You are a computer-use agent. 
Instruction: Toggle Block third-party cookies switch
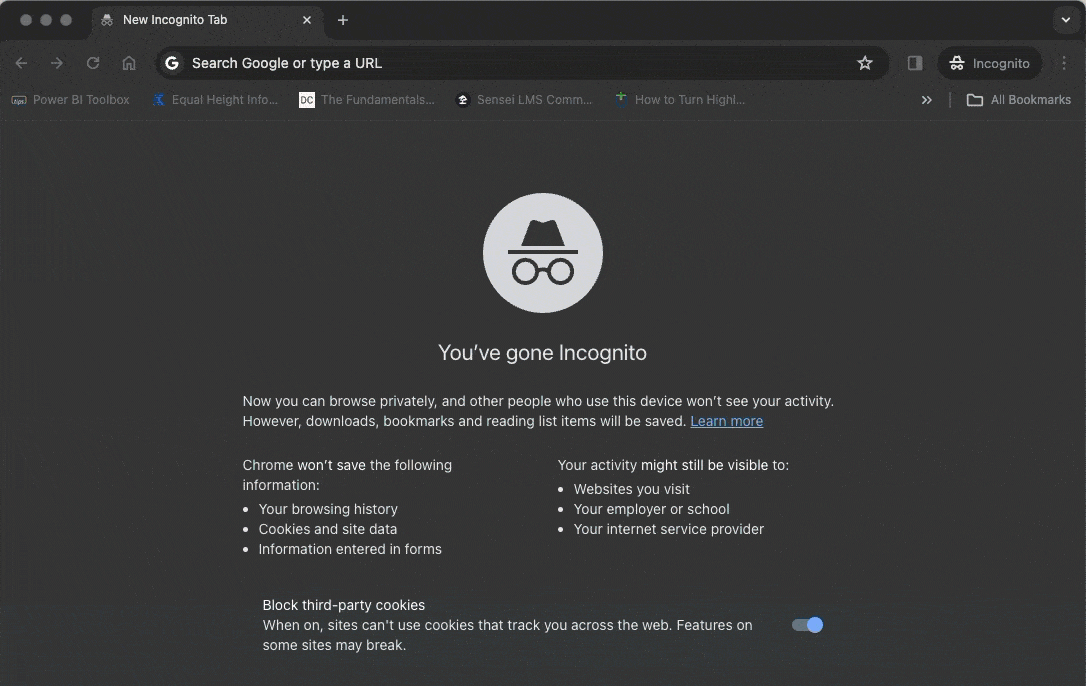tap(808, 625)
